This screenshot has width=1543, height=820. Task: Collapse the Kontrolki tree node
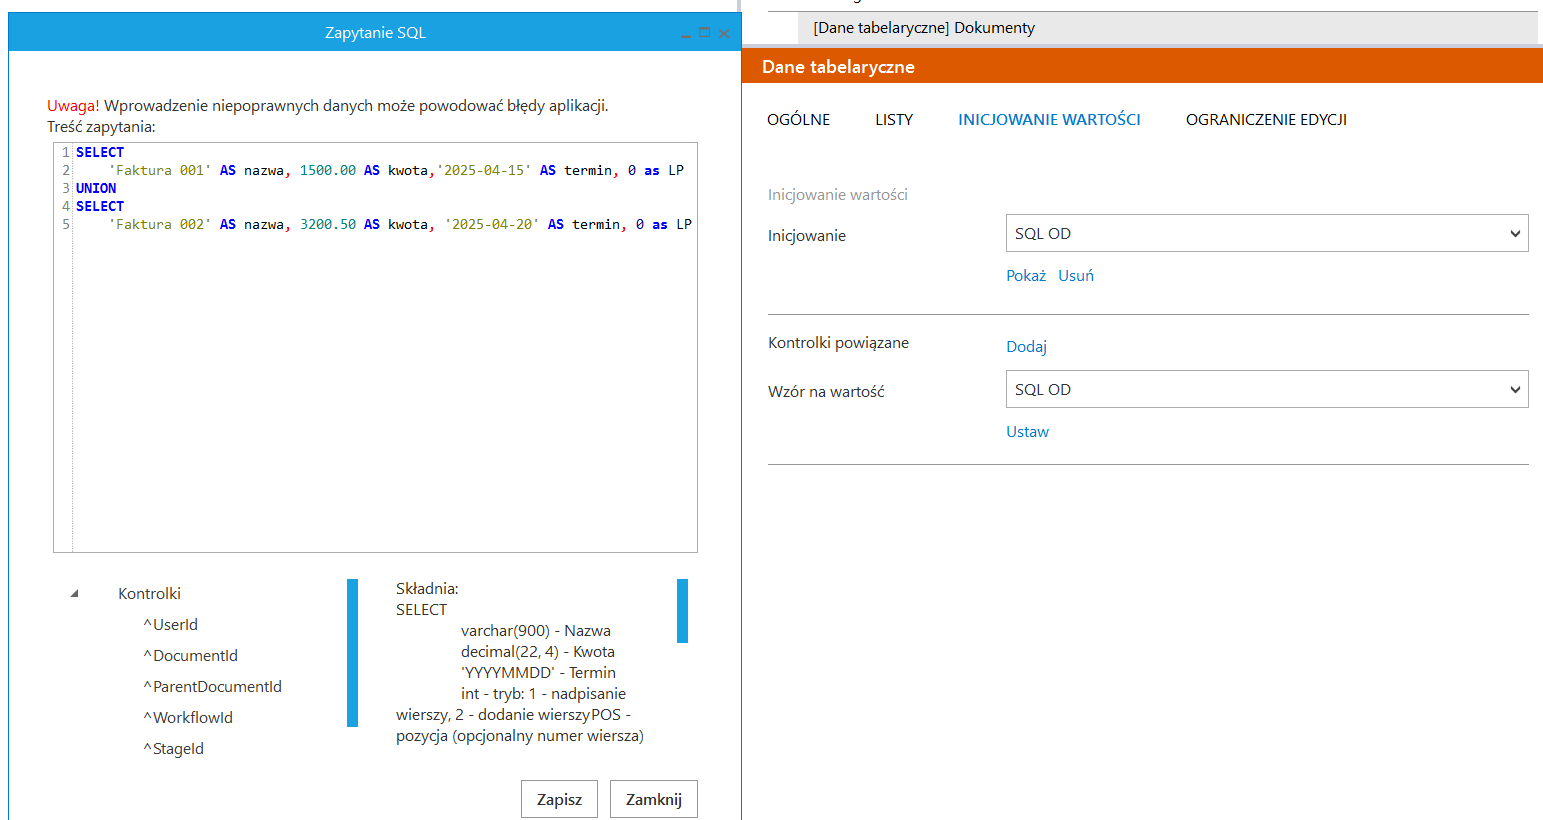74,594
